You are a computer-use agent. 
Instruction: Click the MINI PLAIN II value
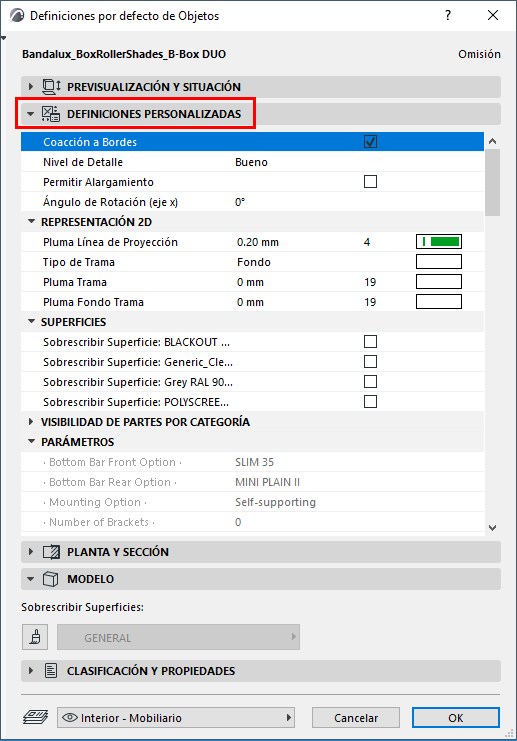pyautogui.click(x=267, y=482)
